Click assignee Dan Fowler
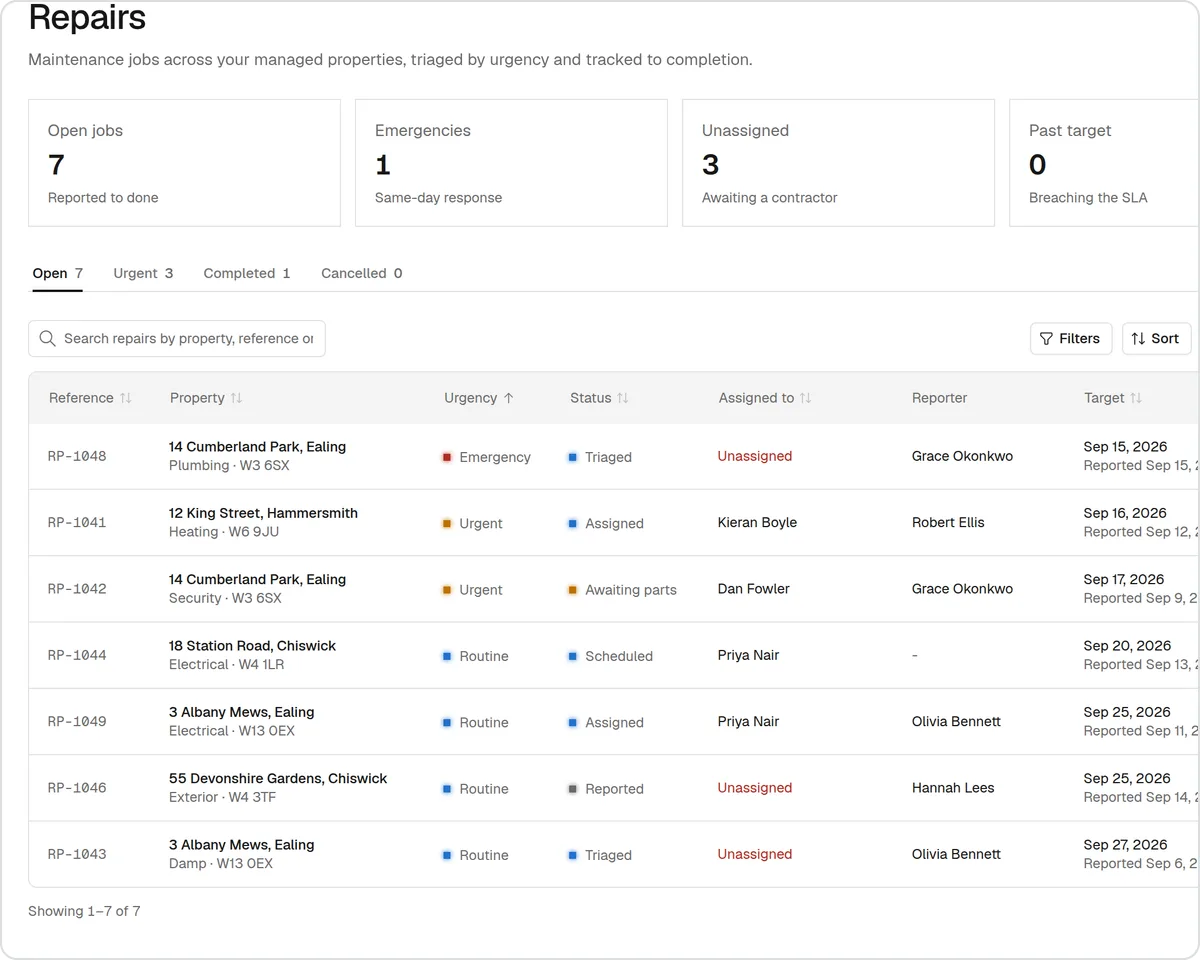The height and width of the screenshot is (960, 1200). point(754,589)
